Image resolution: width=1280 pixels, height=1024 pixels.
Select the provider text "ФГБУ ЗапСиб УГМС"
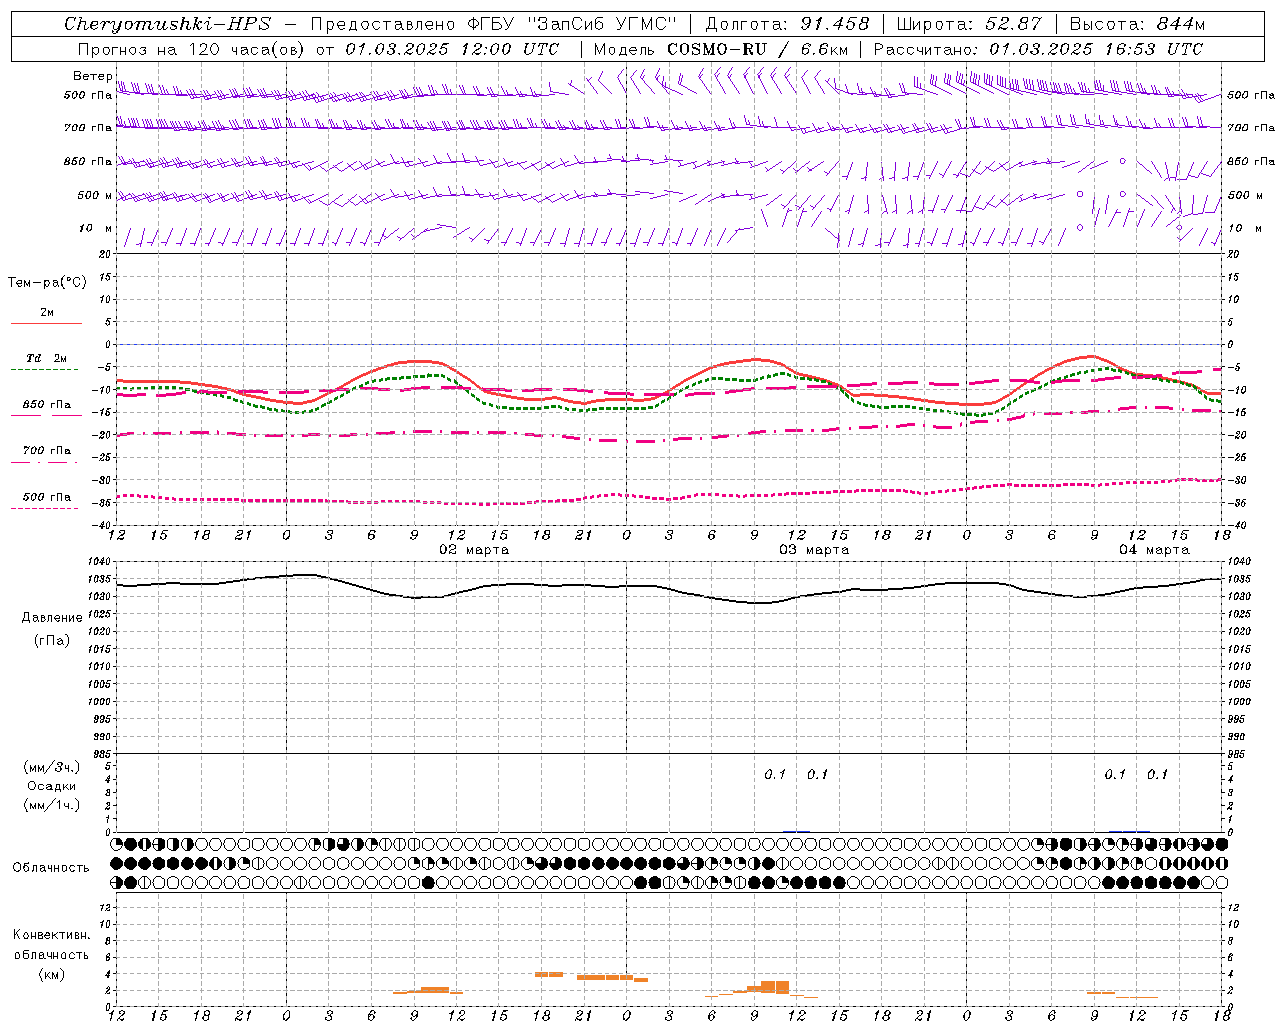[x=574, y=24]
